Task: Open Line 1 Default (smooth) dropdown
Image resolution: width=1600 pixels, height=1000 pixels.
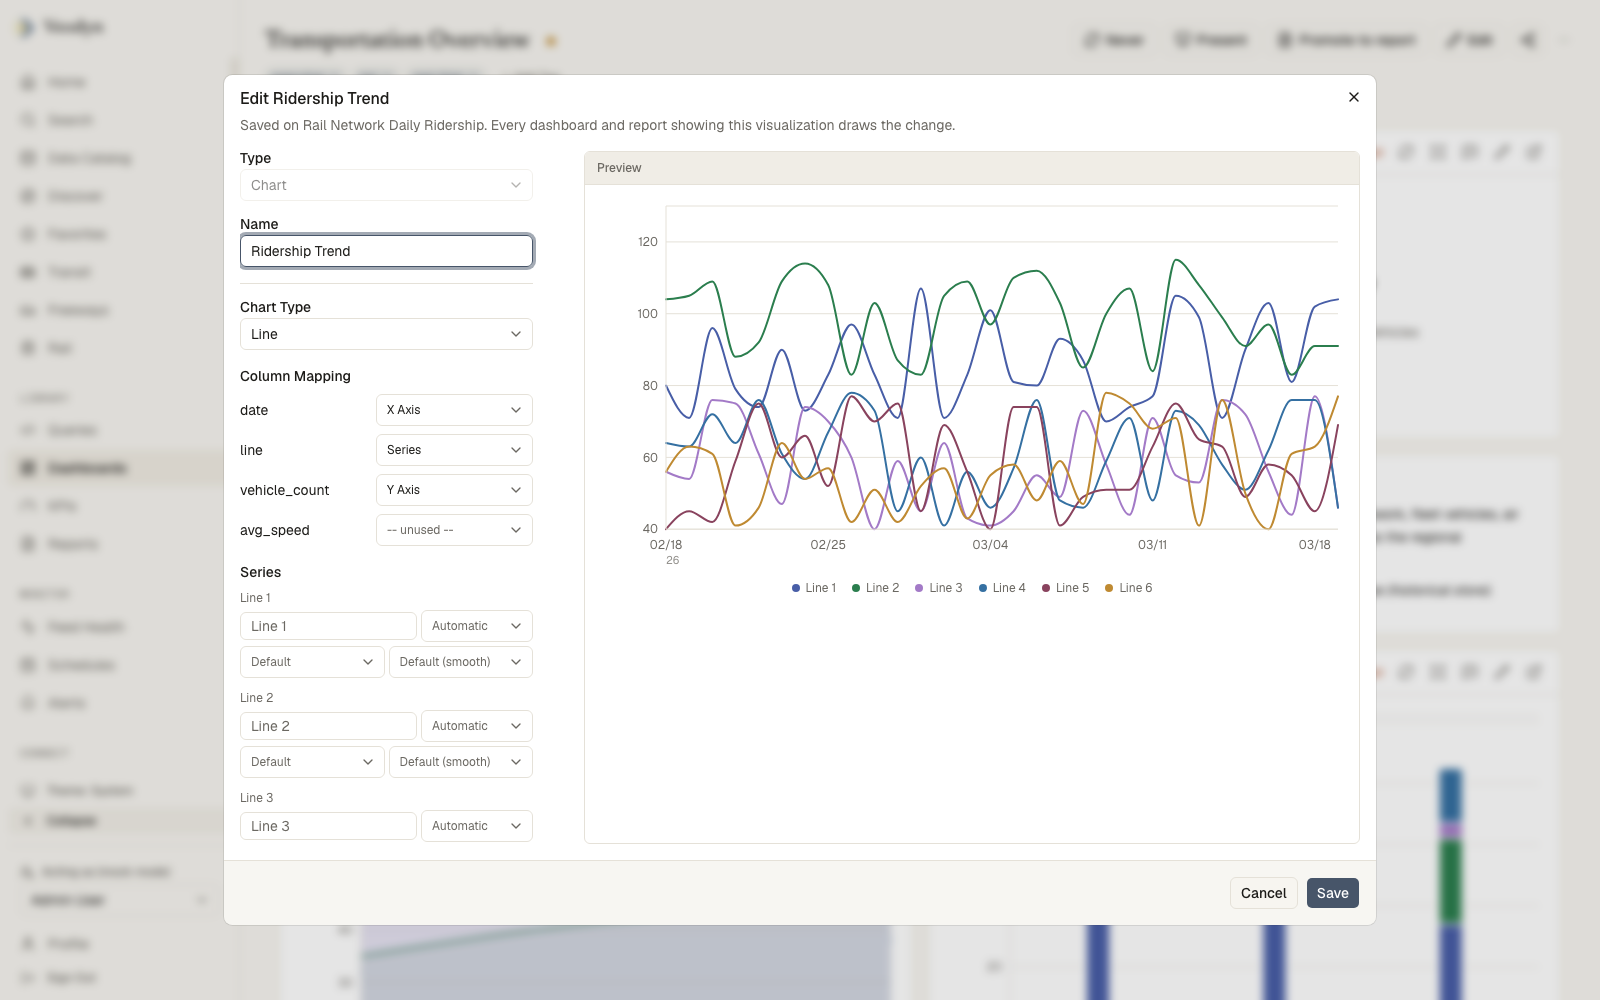Action: (x=461, y=662)
